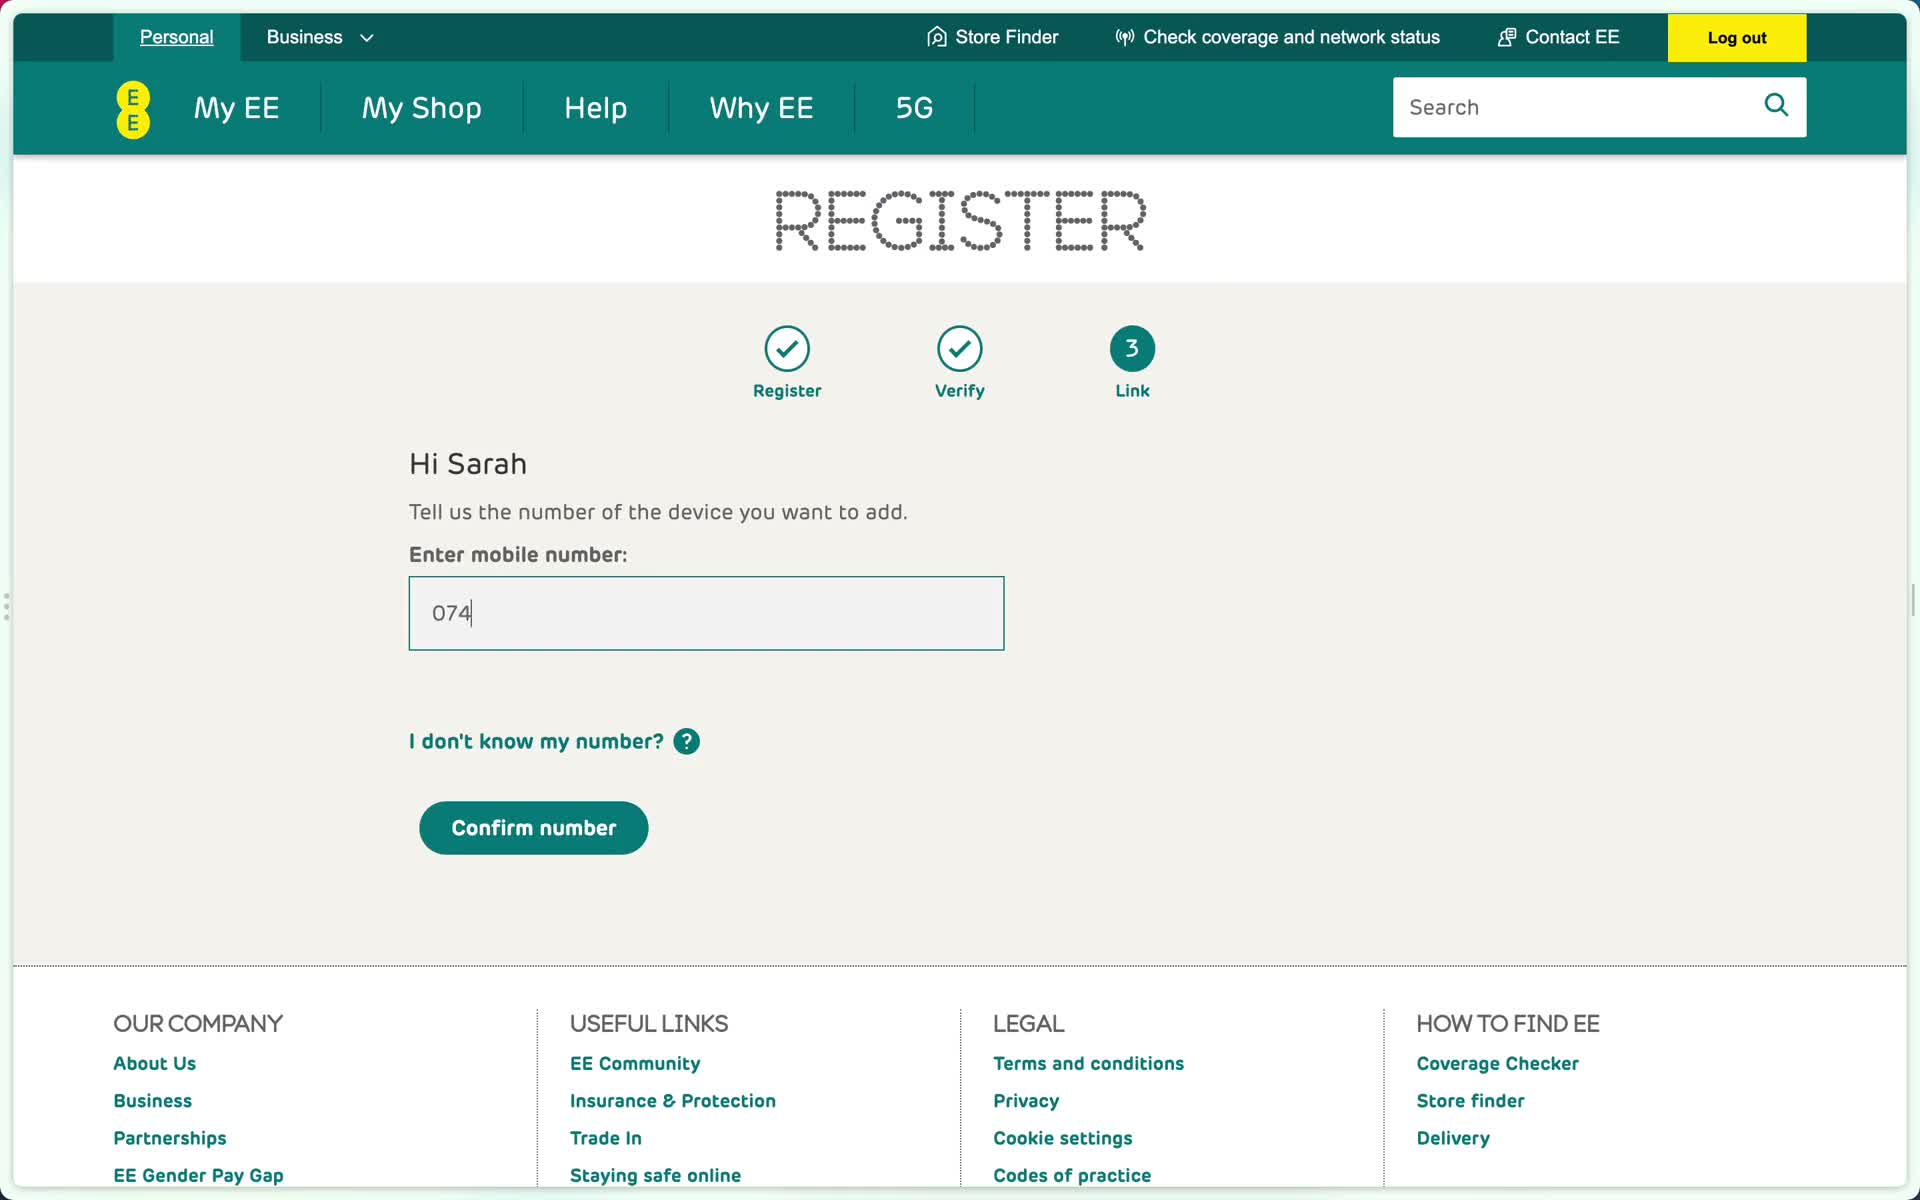Image resolution: width=1920 pixels, height=1200 pixels.
Task: Open the Why EE menu
Action: [x=761, y=108]
